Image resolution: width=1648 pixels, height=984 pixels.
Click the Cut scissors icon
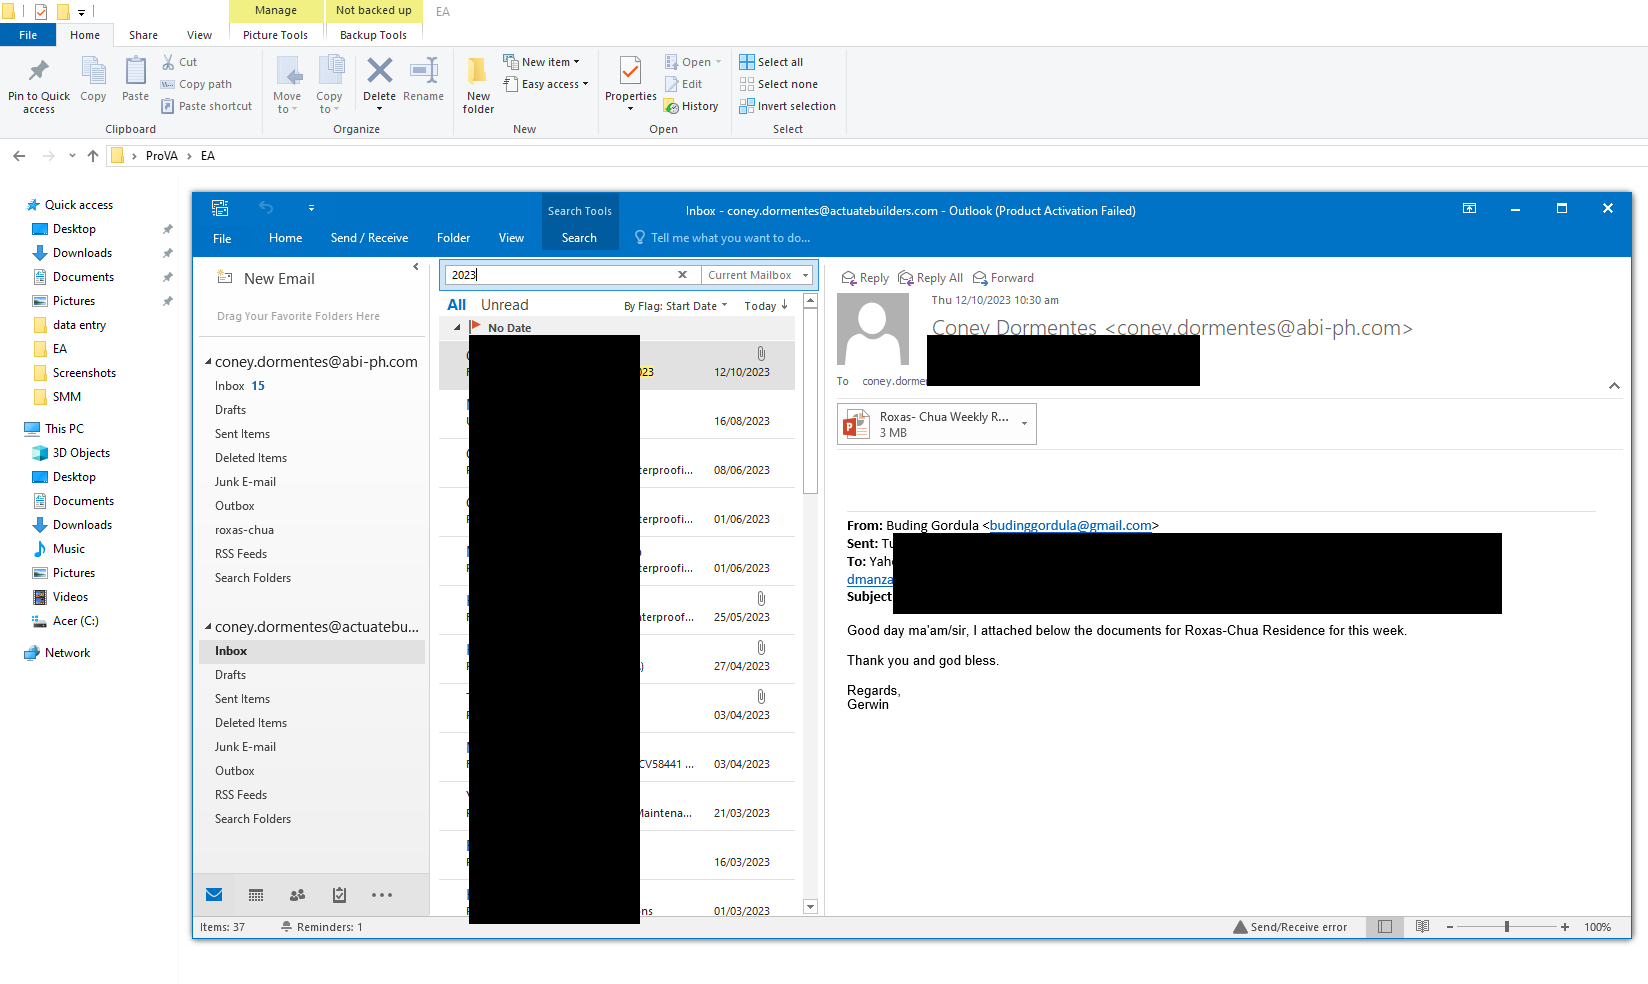tap(168, 62)
